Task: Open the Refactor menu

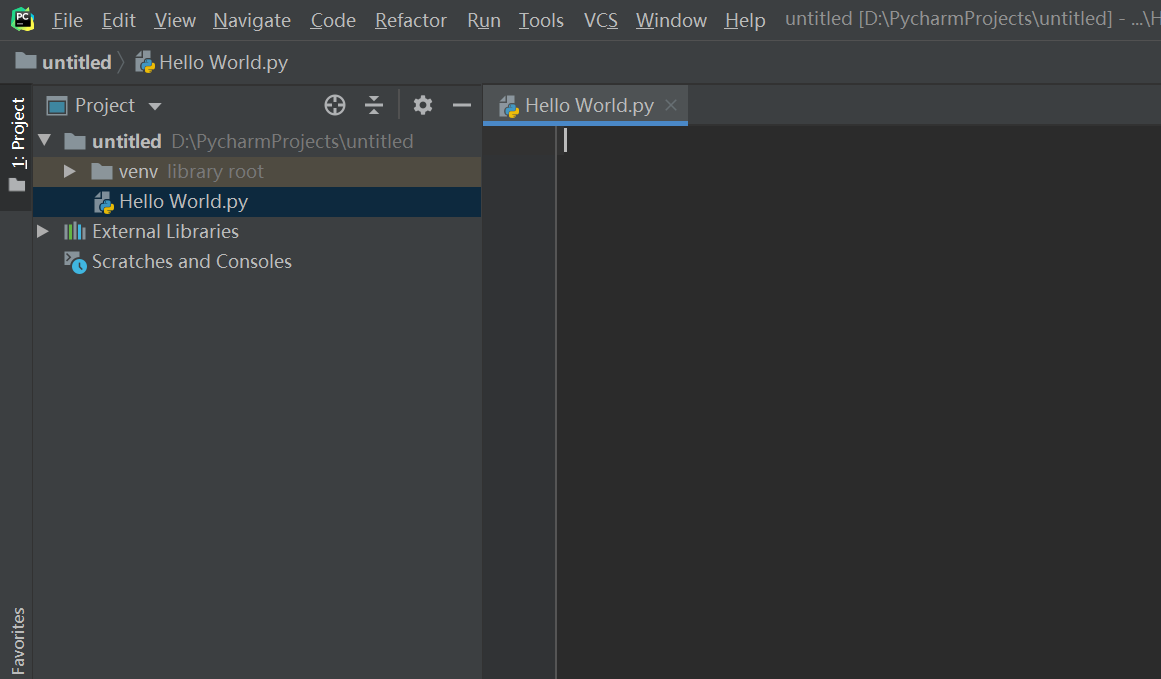Action: [x=410, y=19]
